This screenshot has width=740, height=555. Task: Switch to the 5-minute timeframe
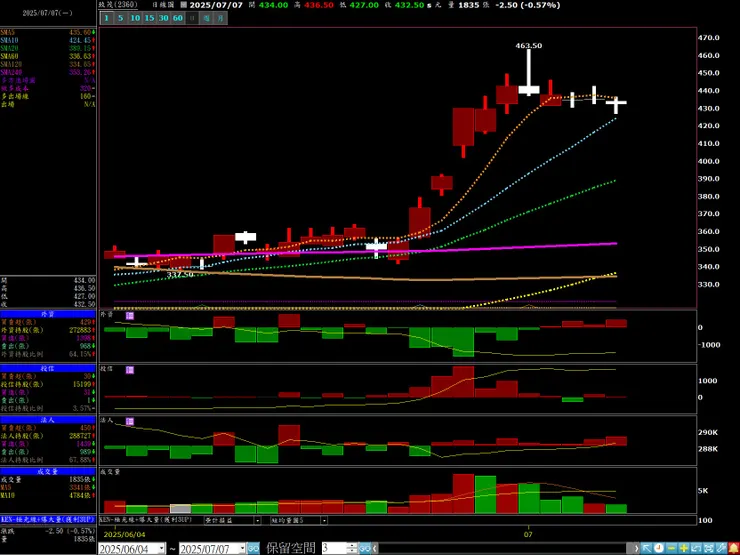pyautogui.click(x=121, y=18)
